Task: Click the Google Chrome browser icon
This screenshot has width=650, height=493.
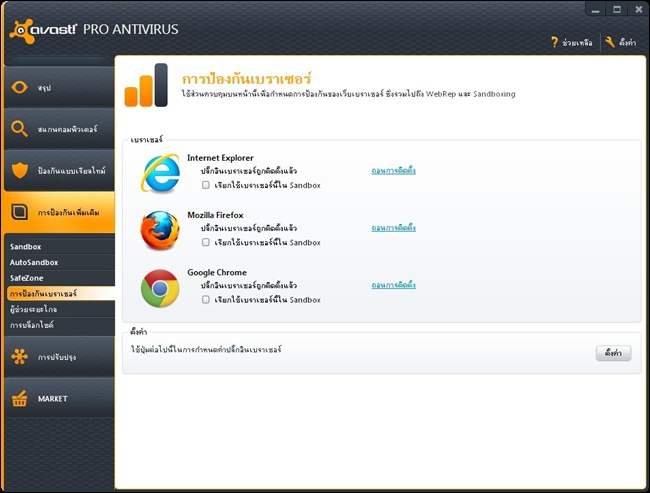Action: click(160, 288)
